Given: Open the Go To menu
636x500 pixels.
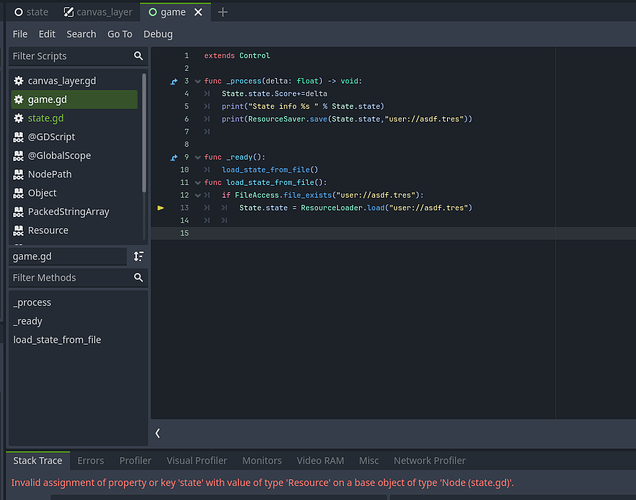Looking at the screenshot, I should pyautogui.click(x=120, y=34).
